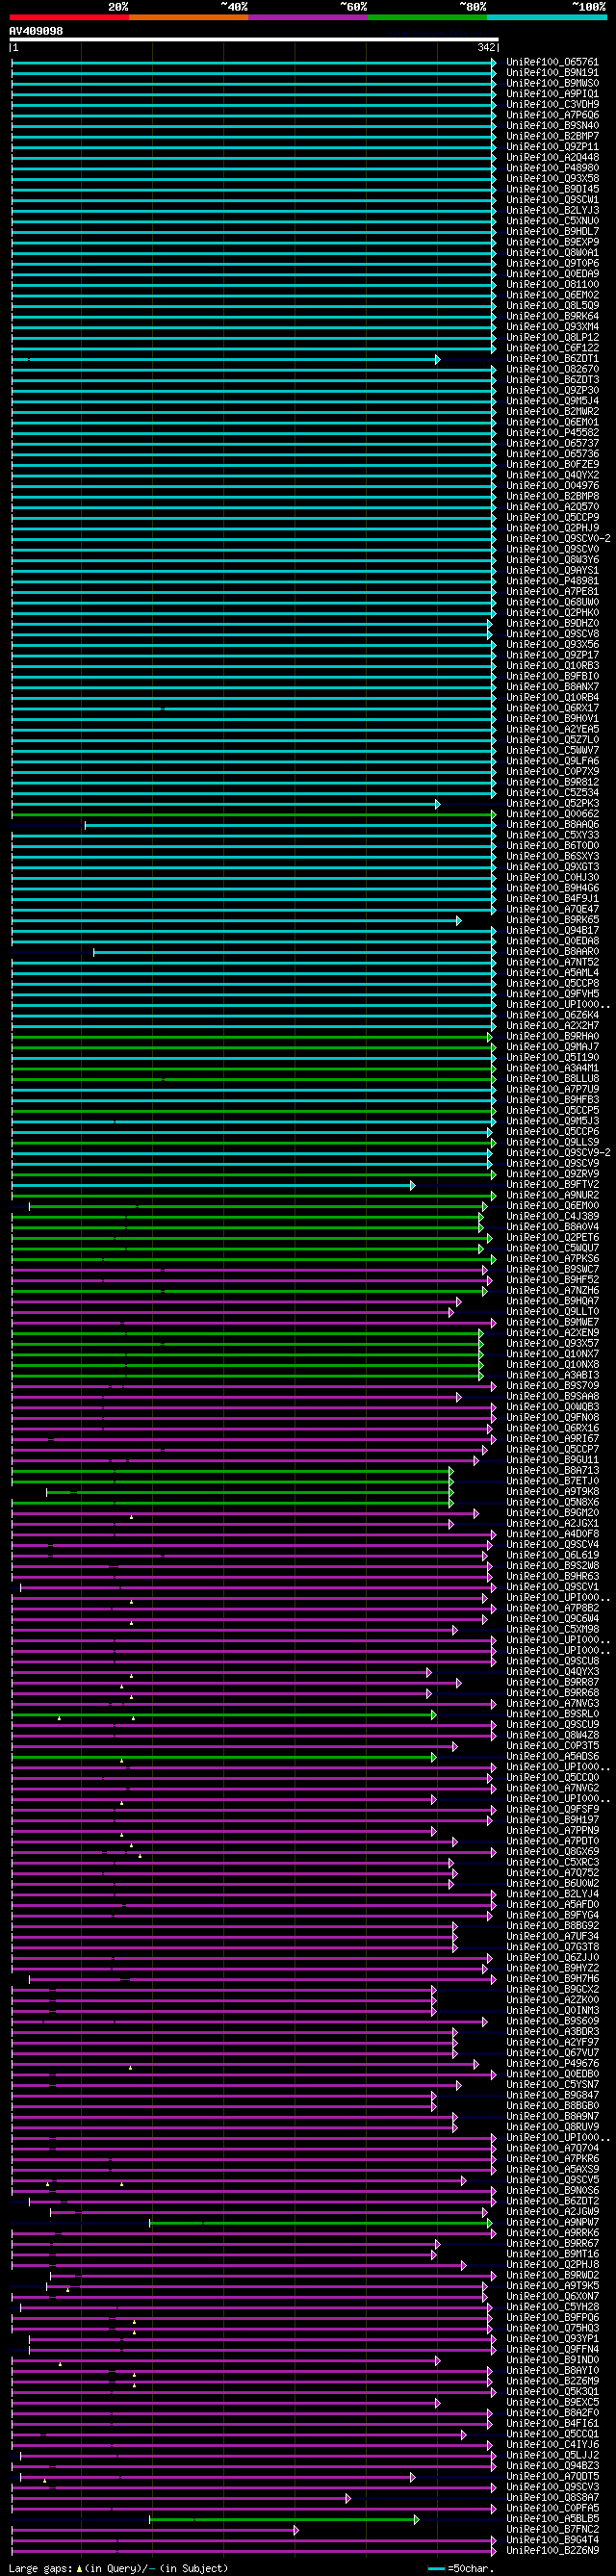Click hit label UniRef100_Q2PET6
616x2576 pixels.
553,1238
